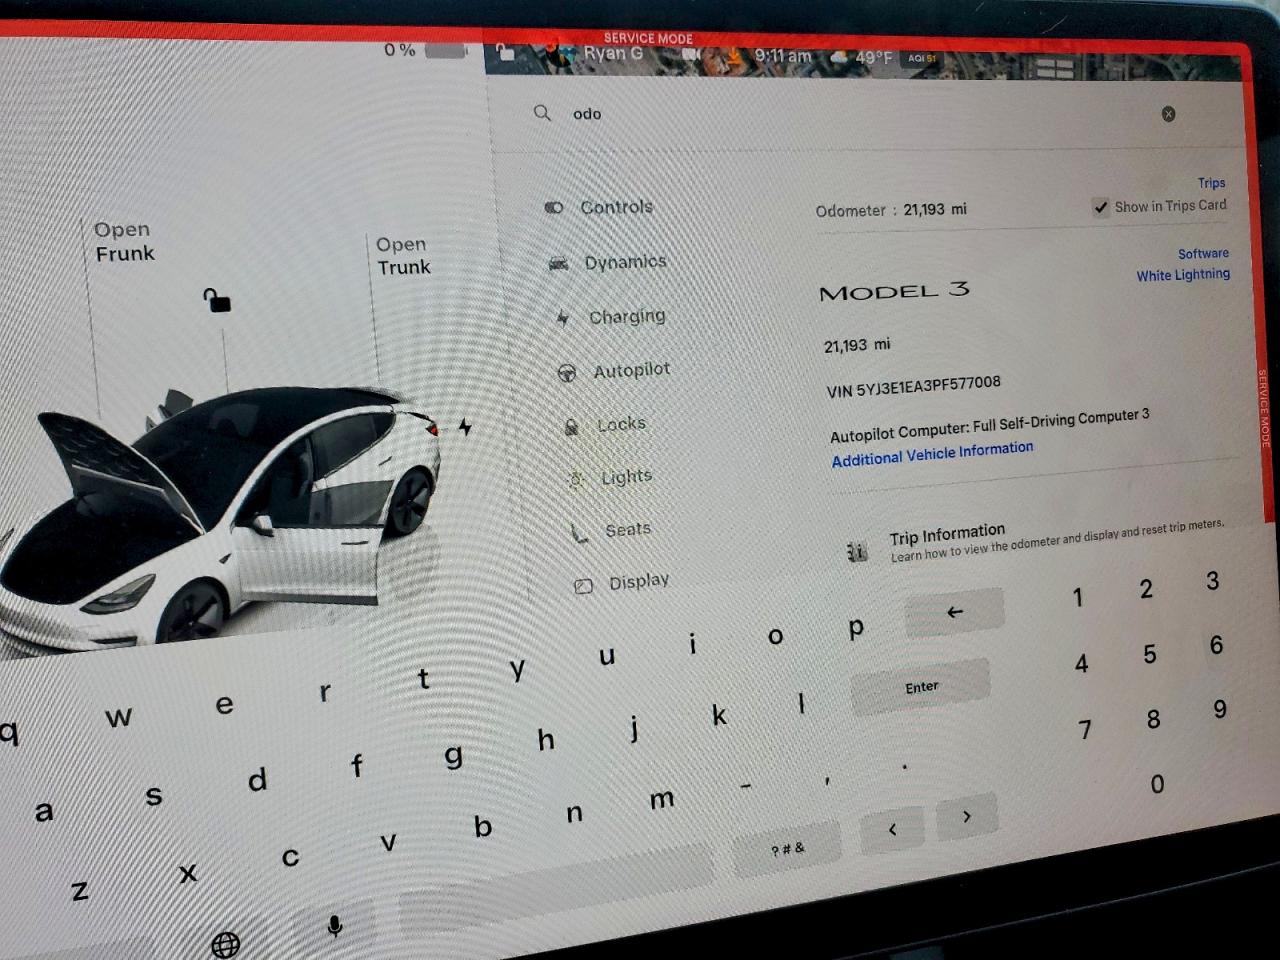Open the Controls menu
1280x960 pixels.
(600, 207)
